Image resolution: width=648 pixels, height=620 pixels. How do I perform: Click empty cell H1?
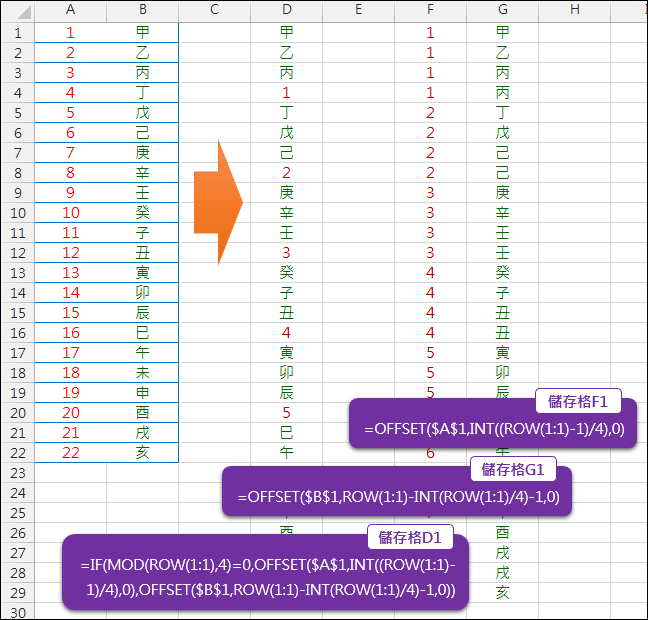(574, 33)
